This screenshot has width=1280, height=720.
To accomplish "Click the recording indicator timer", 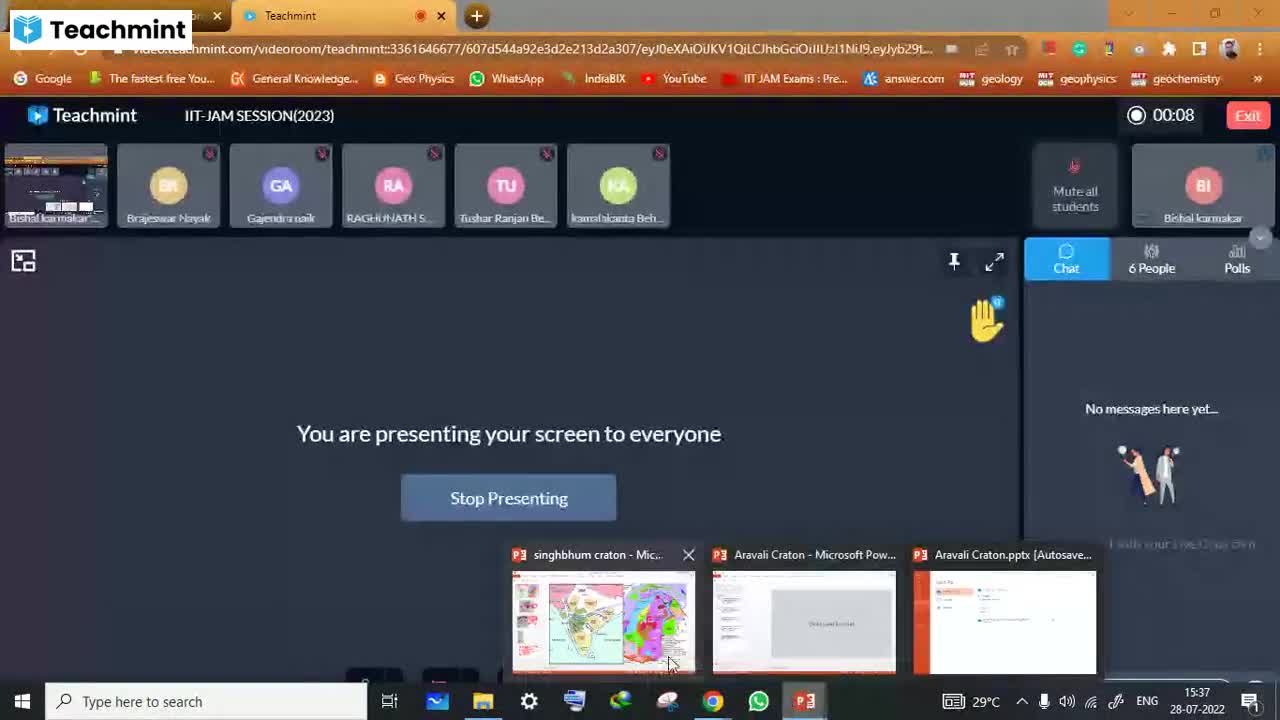I will (x=1160, y=115).
